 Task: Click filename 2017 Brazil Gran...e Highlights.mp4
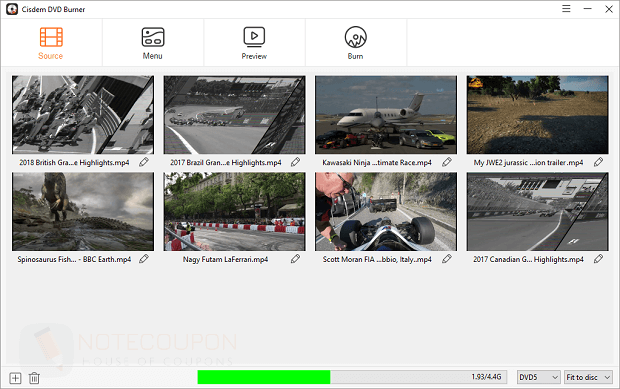coord(226,162)
